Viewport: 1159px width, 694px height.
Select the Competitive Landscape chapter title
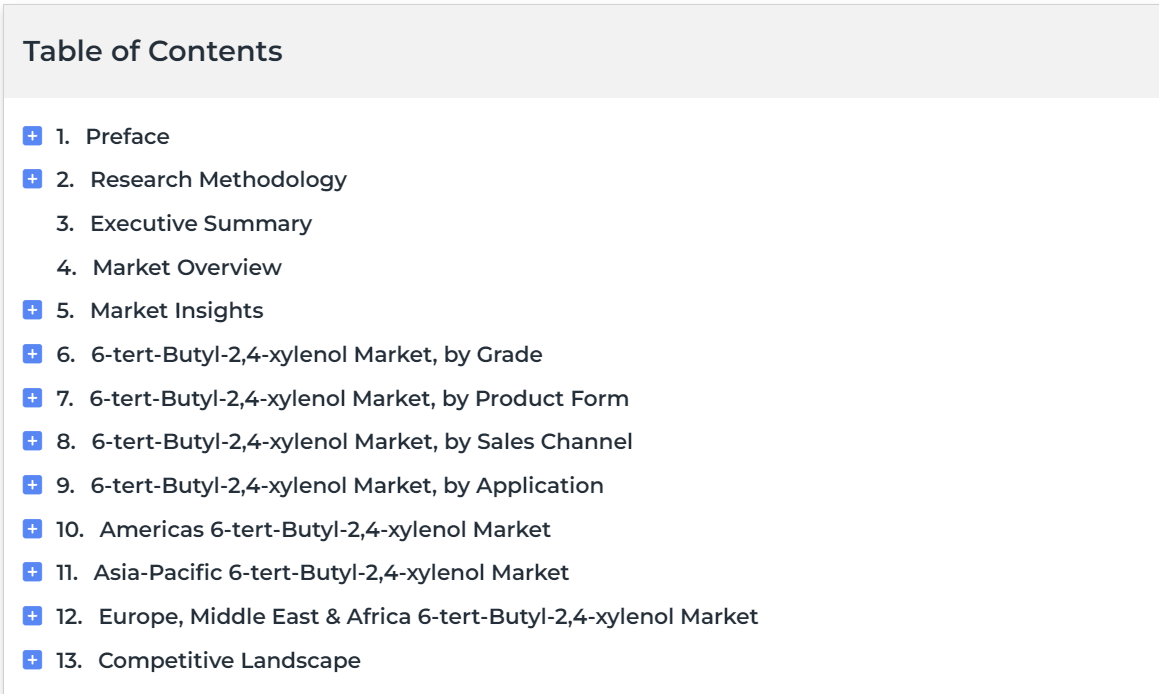tap(229, 660)
